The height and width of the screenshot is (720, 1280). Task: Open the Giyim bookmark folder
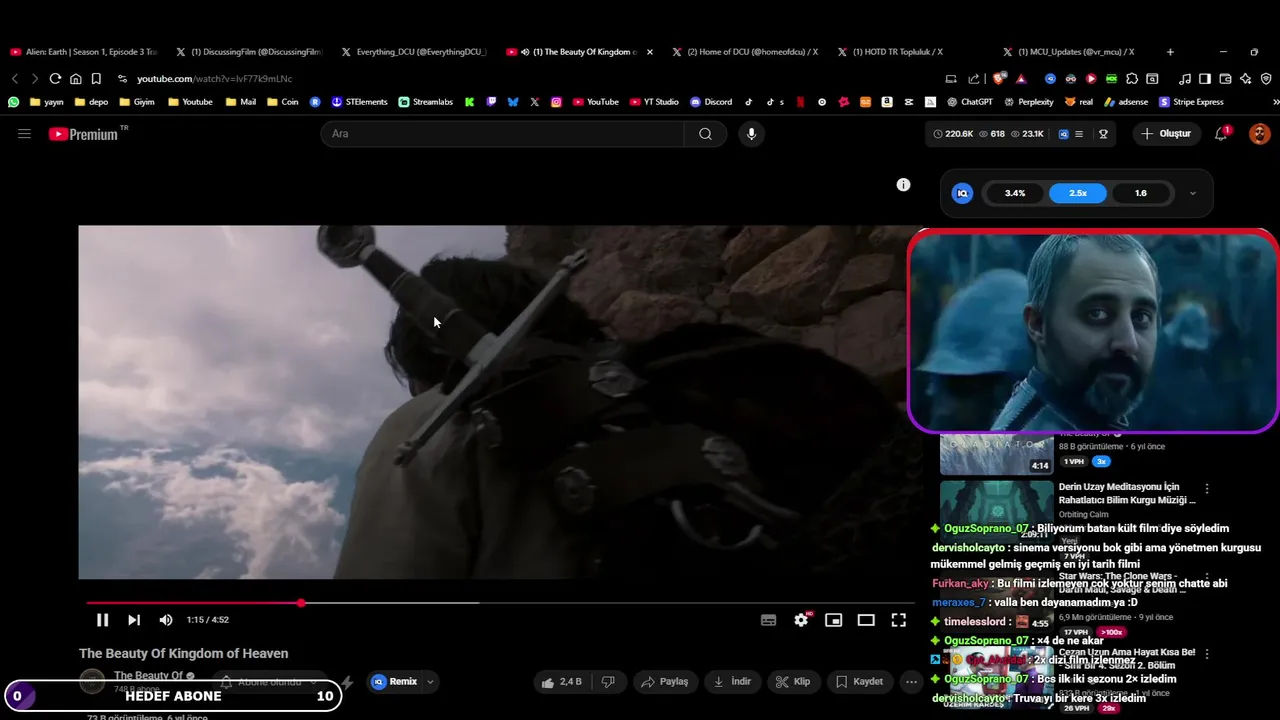[136, 102]
